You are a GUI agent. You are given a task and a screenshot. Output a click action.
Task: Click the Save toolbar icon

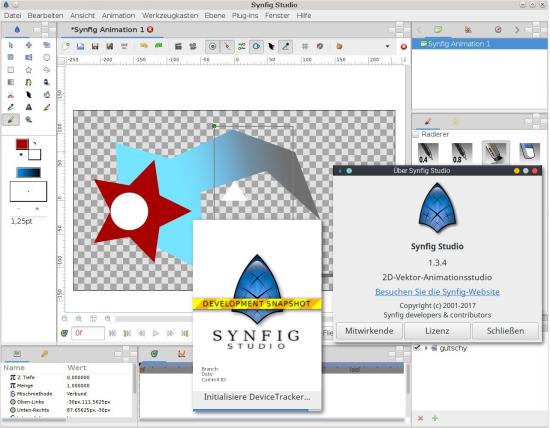(95, 46)
